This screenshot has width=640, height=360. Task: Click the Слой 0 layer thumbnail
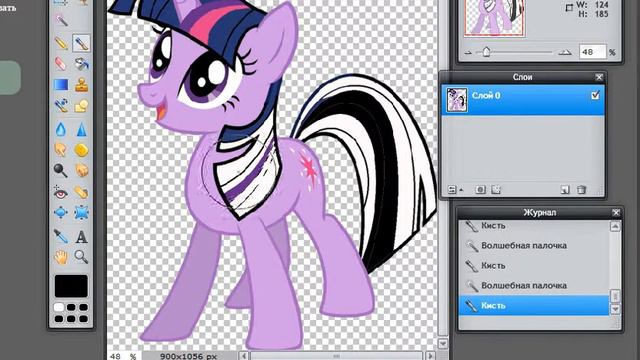[457, 100]
